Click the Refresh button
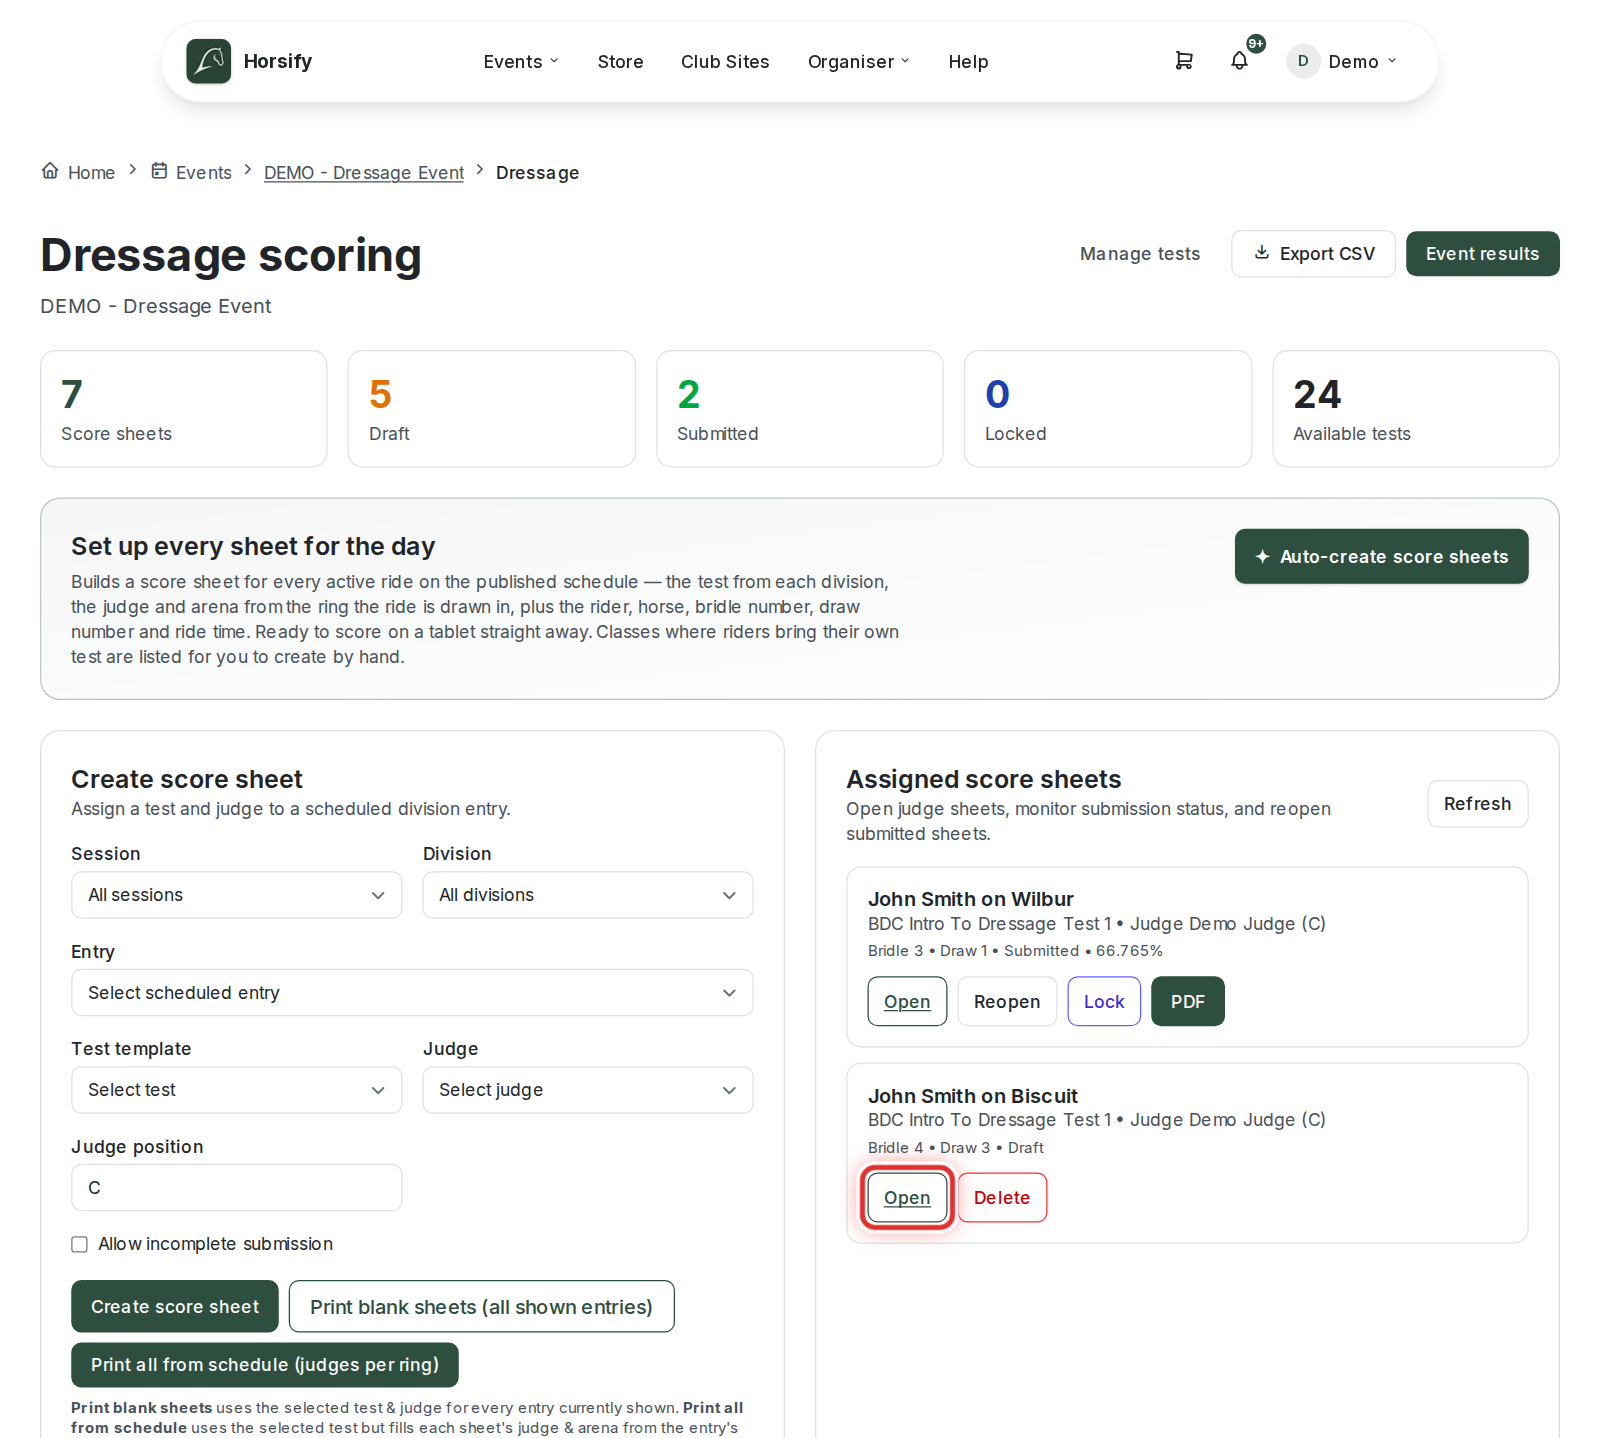 coord(1477,804)
